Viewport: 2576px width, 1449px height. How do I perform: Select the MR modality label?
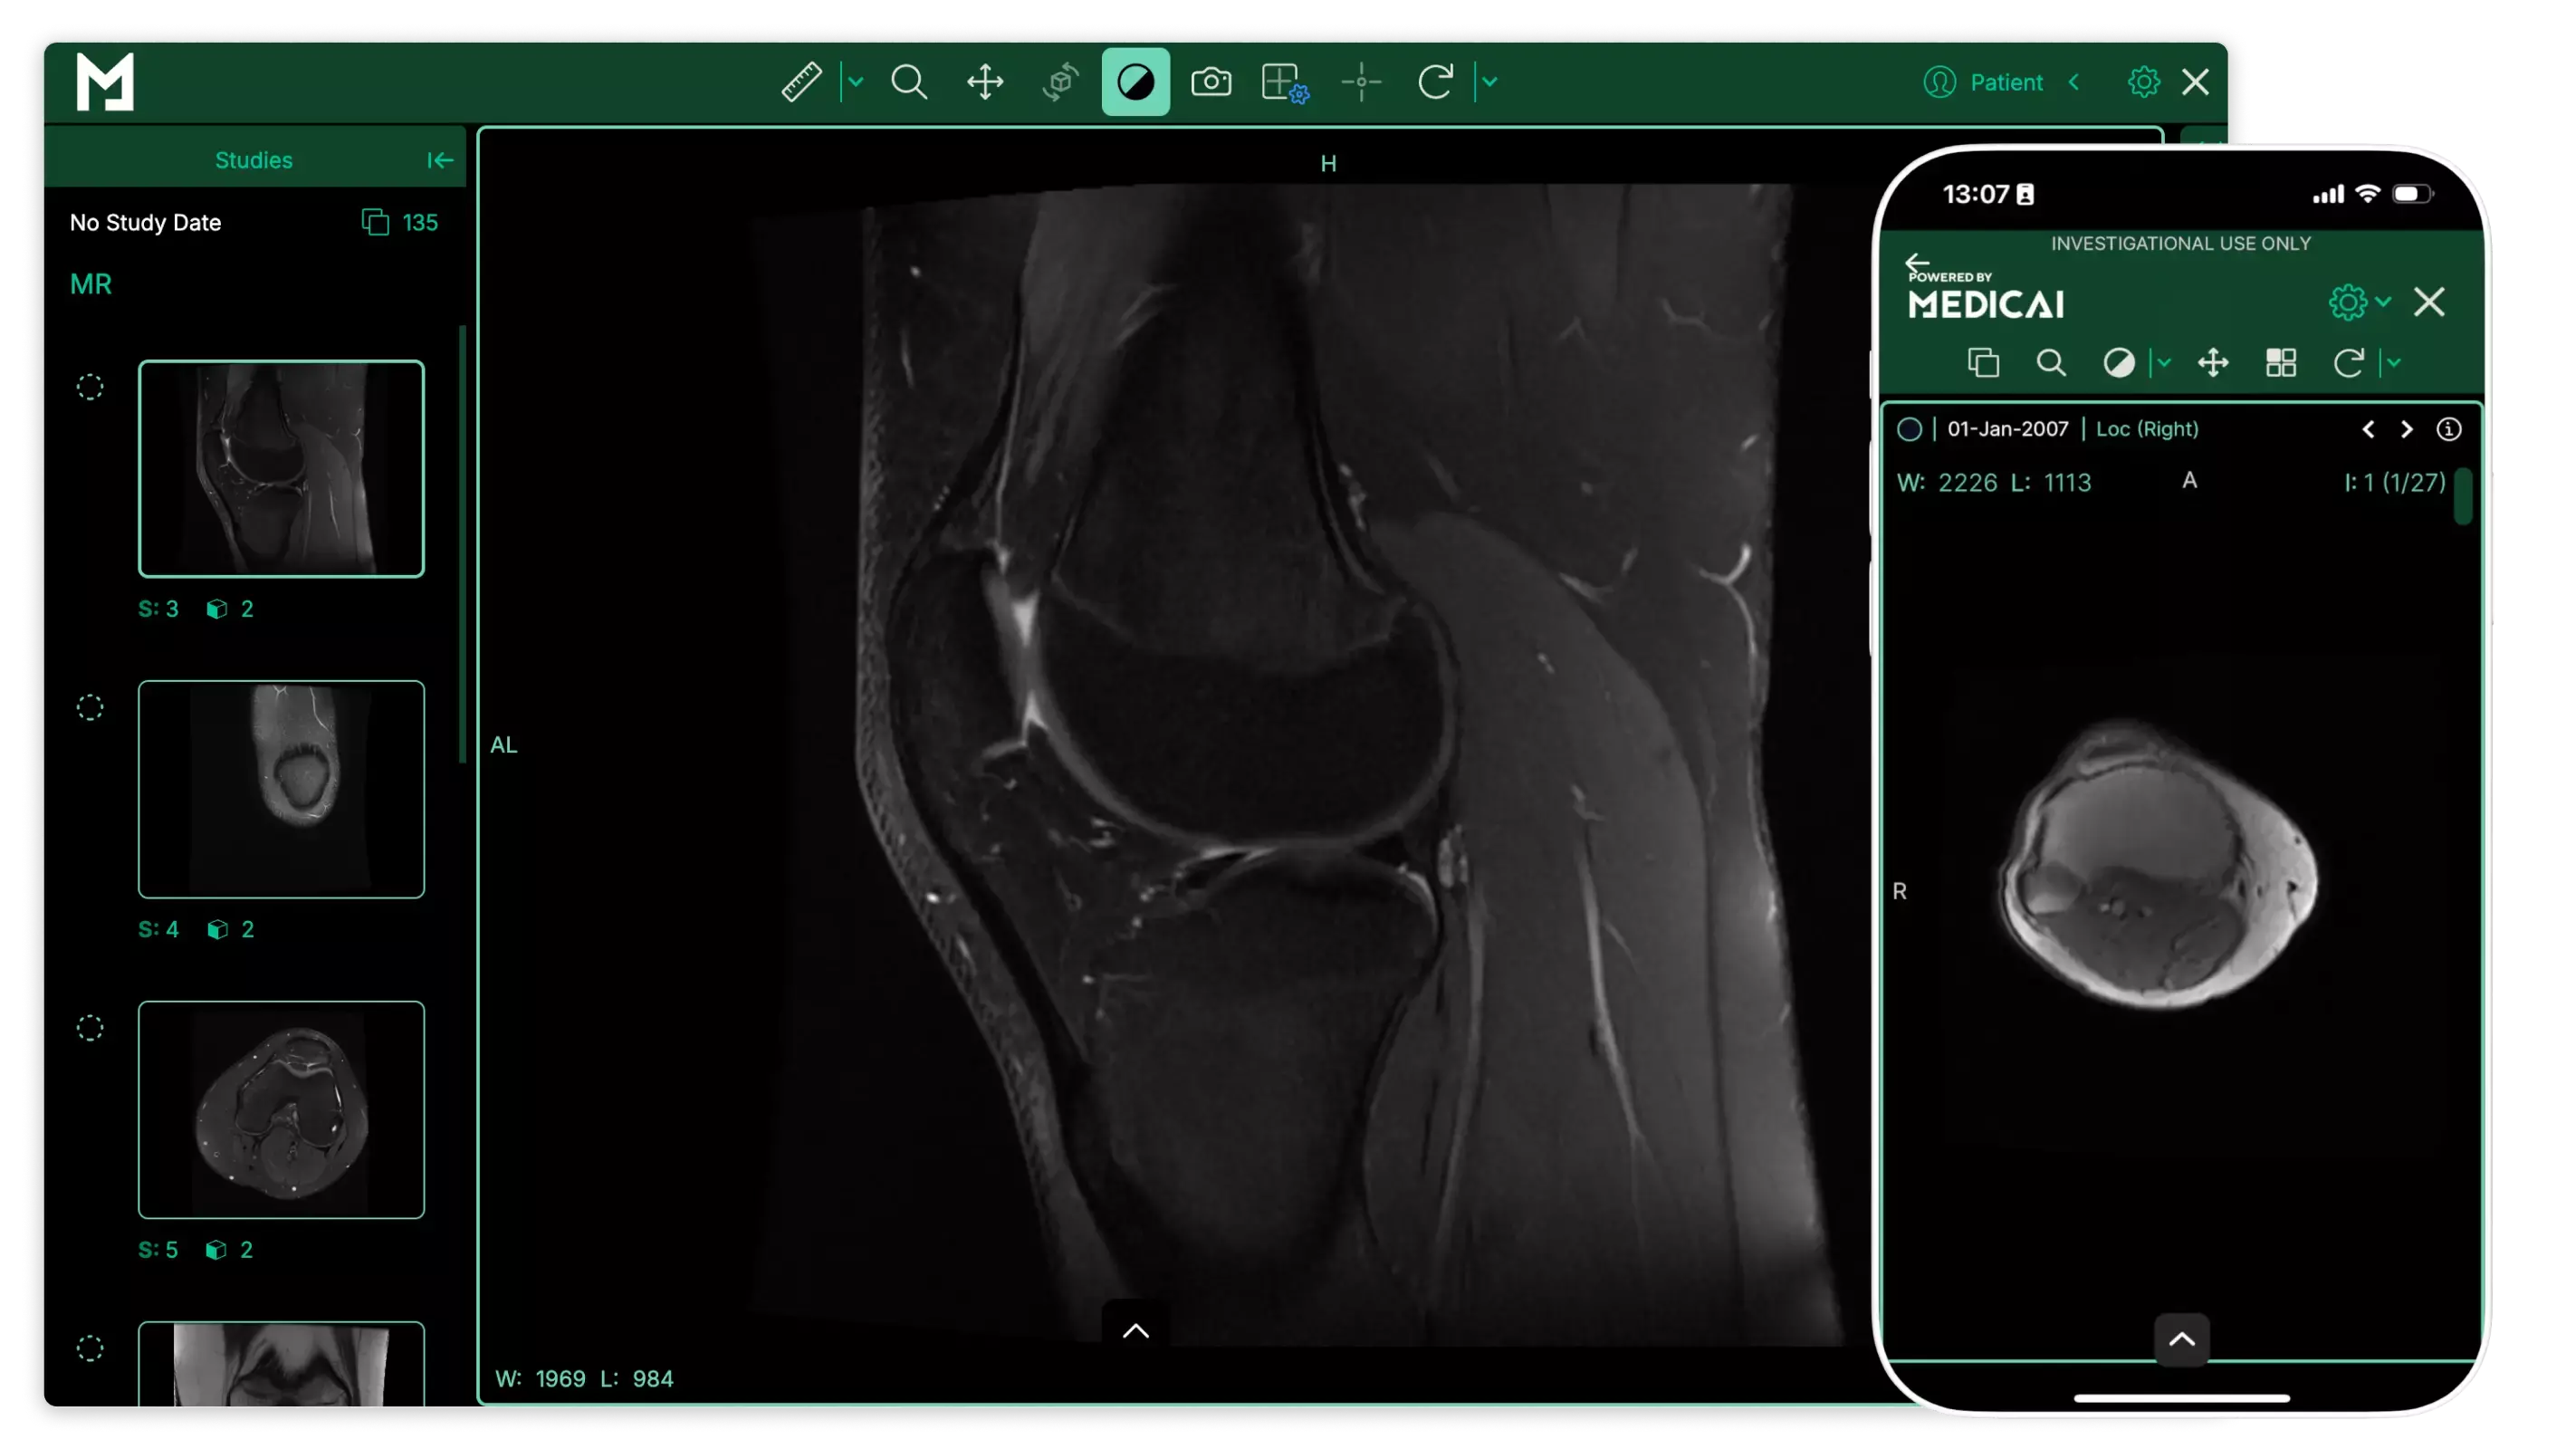(x=90, y=284)
